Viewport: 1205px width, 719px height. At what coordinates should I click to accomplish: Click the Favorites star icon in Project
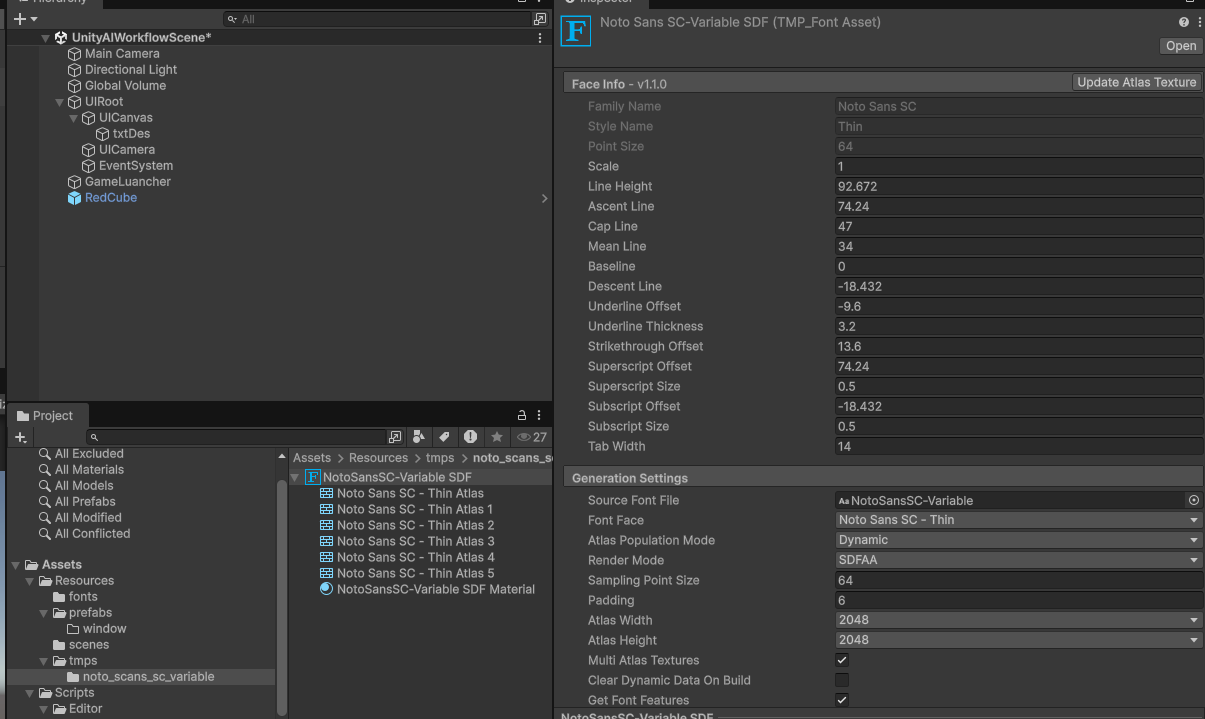(x=496, y=437)
